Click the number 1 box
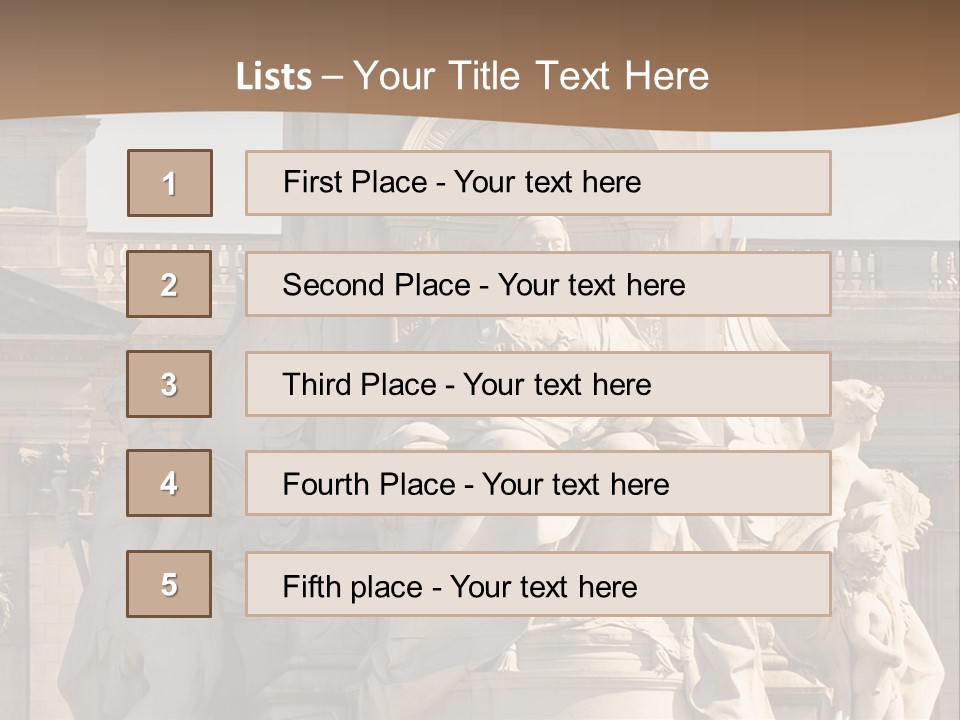 tap(169, 183)
